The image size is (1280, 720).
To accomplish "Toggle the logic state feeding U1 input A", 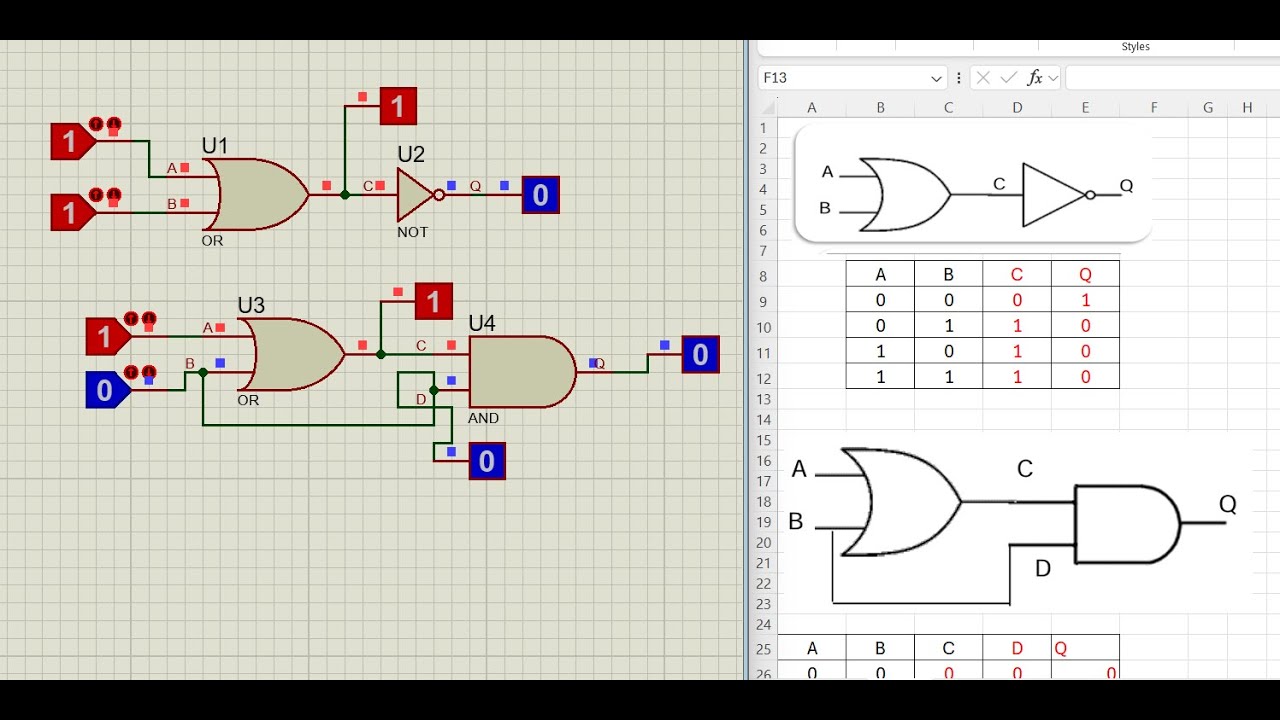I will coord(73,142).
